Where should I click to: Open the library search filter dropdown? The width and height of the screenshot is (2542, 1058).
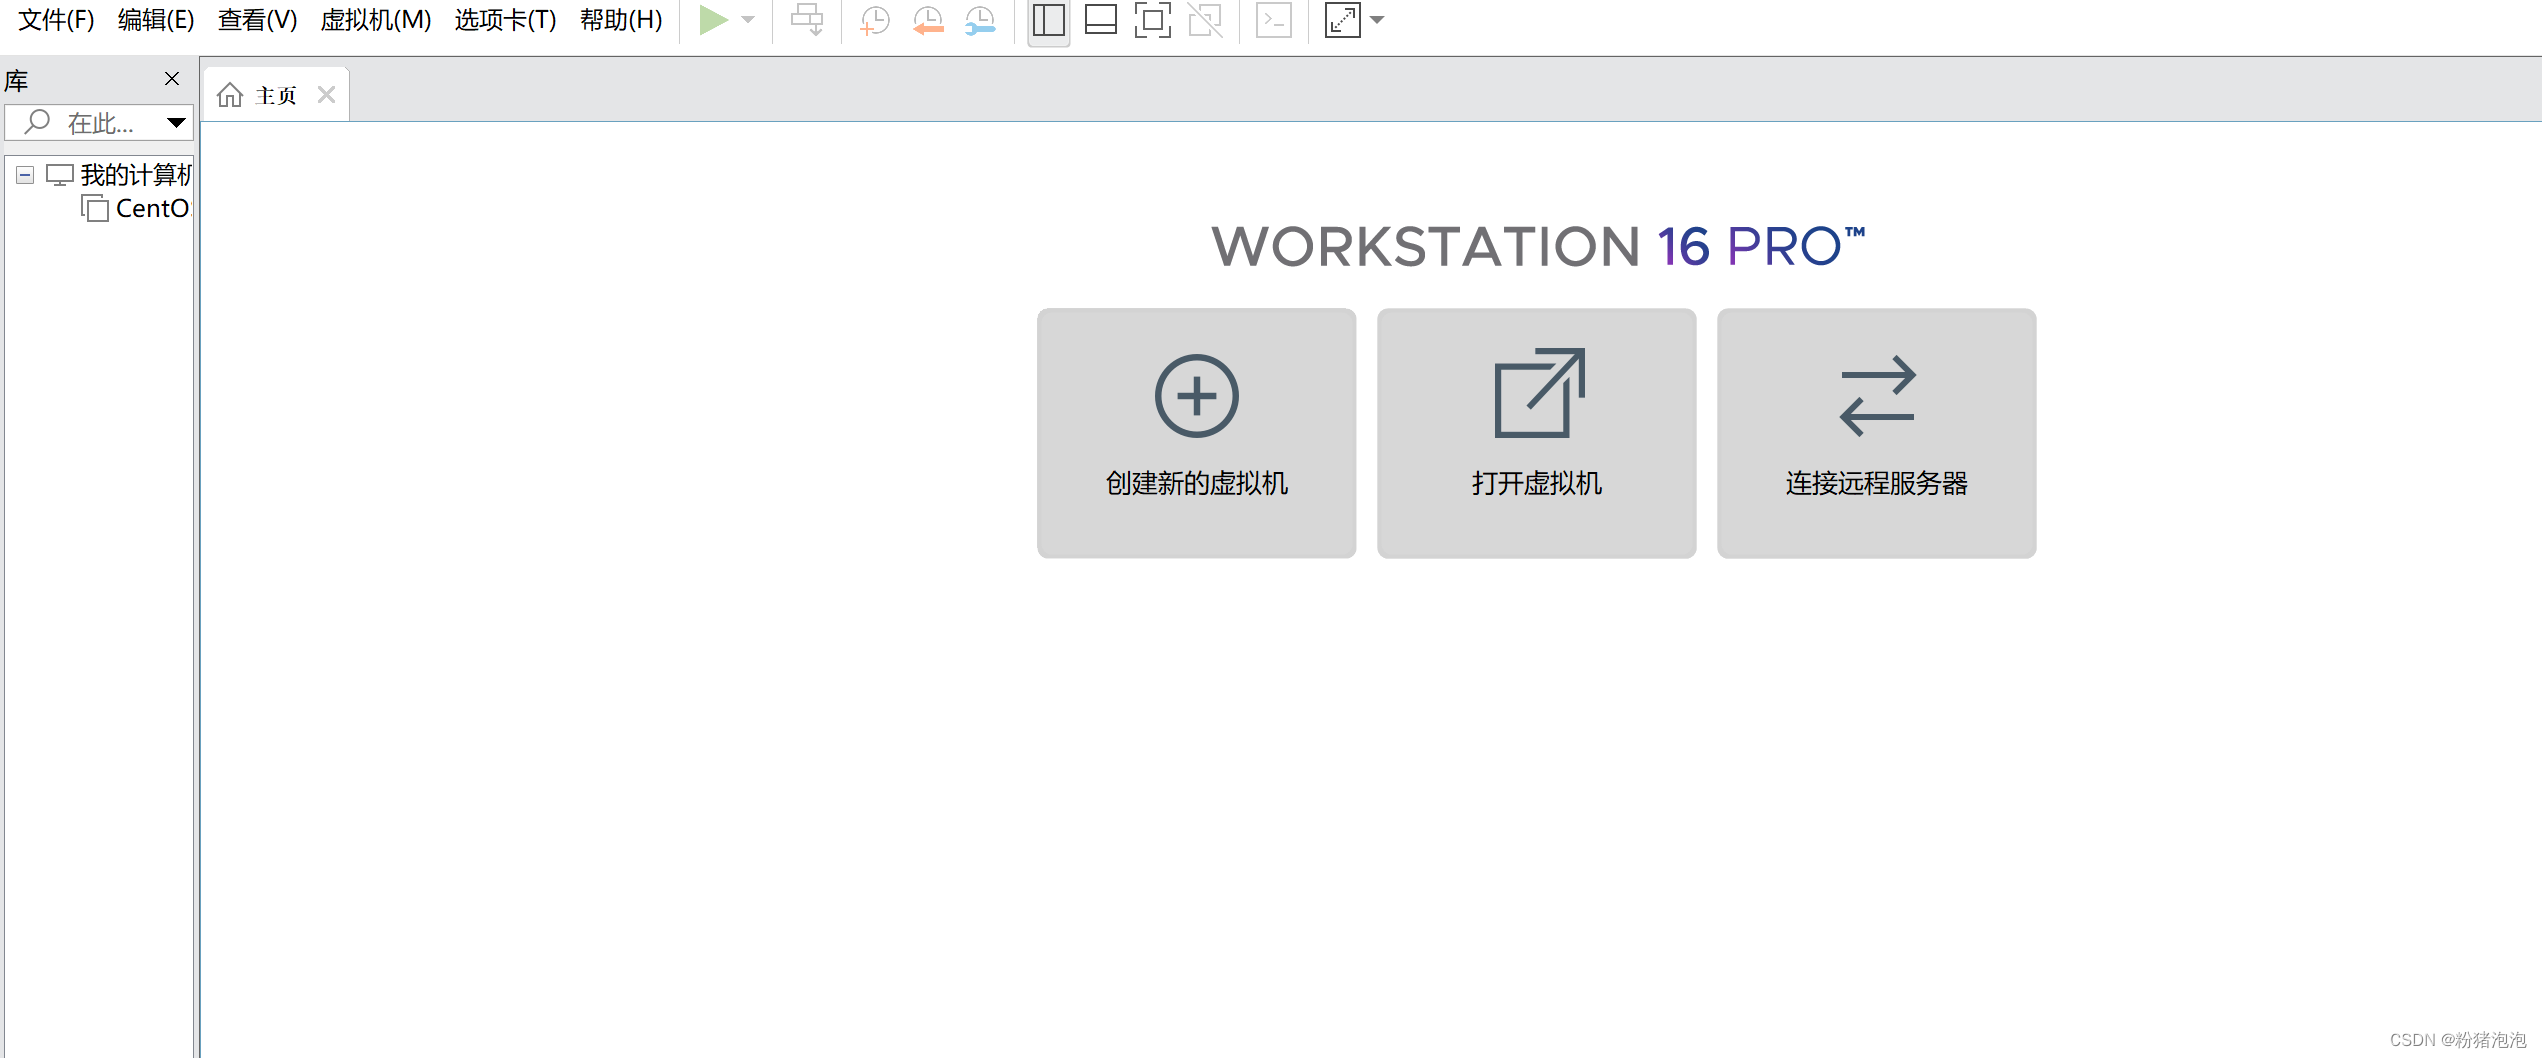[176, 123]
